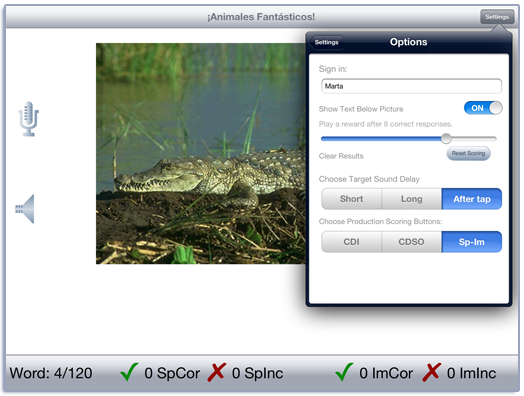Choose CDI production scoring buttons

click(x=351, y=242)
